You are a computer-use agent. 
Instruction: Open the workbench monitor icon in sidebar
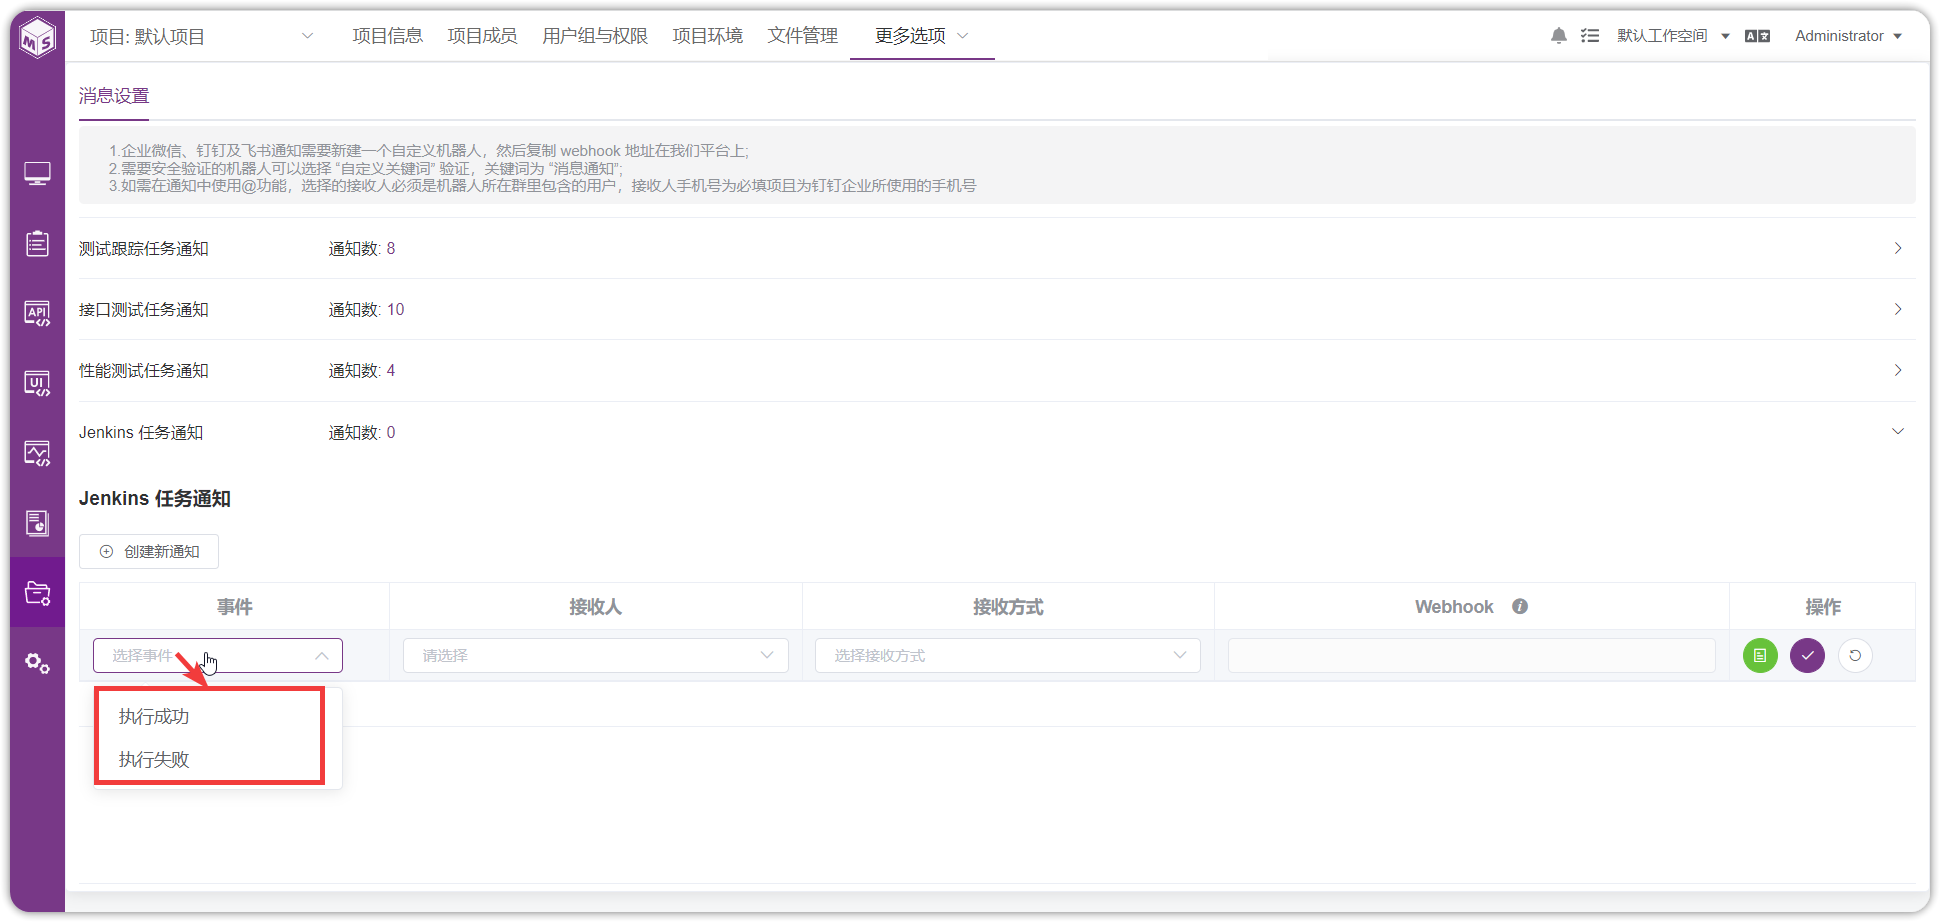coord(37,174)
